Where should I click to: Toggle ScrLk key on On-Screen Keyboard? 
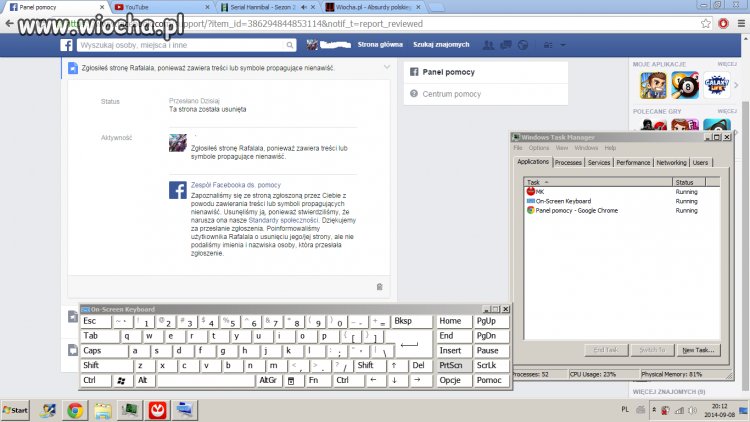[491, 366]
